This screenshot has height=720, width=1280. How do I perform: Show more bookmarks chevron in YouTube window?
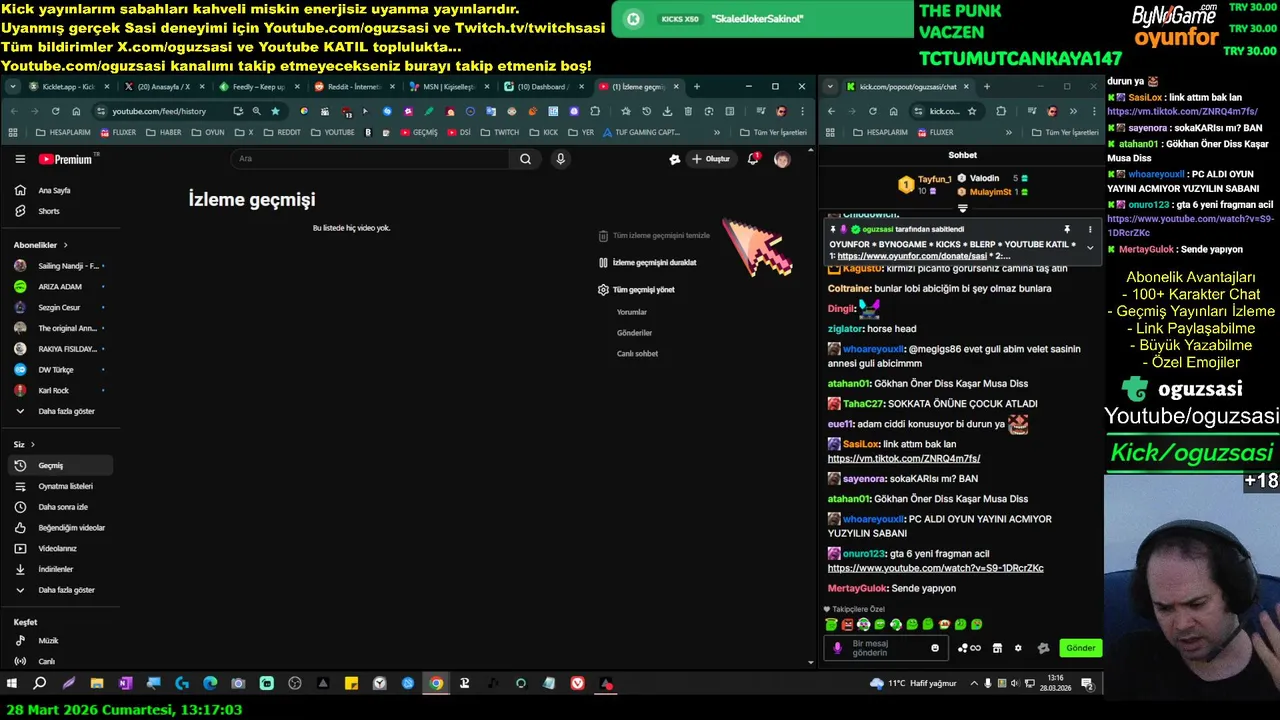716,132
